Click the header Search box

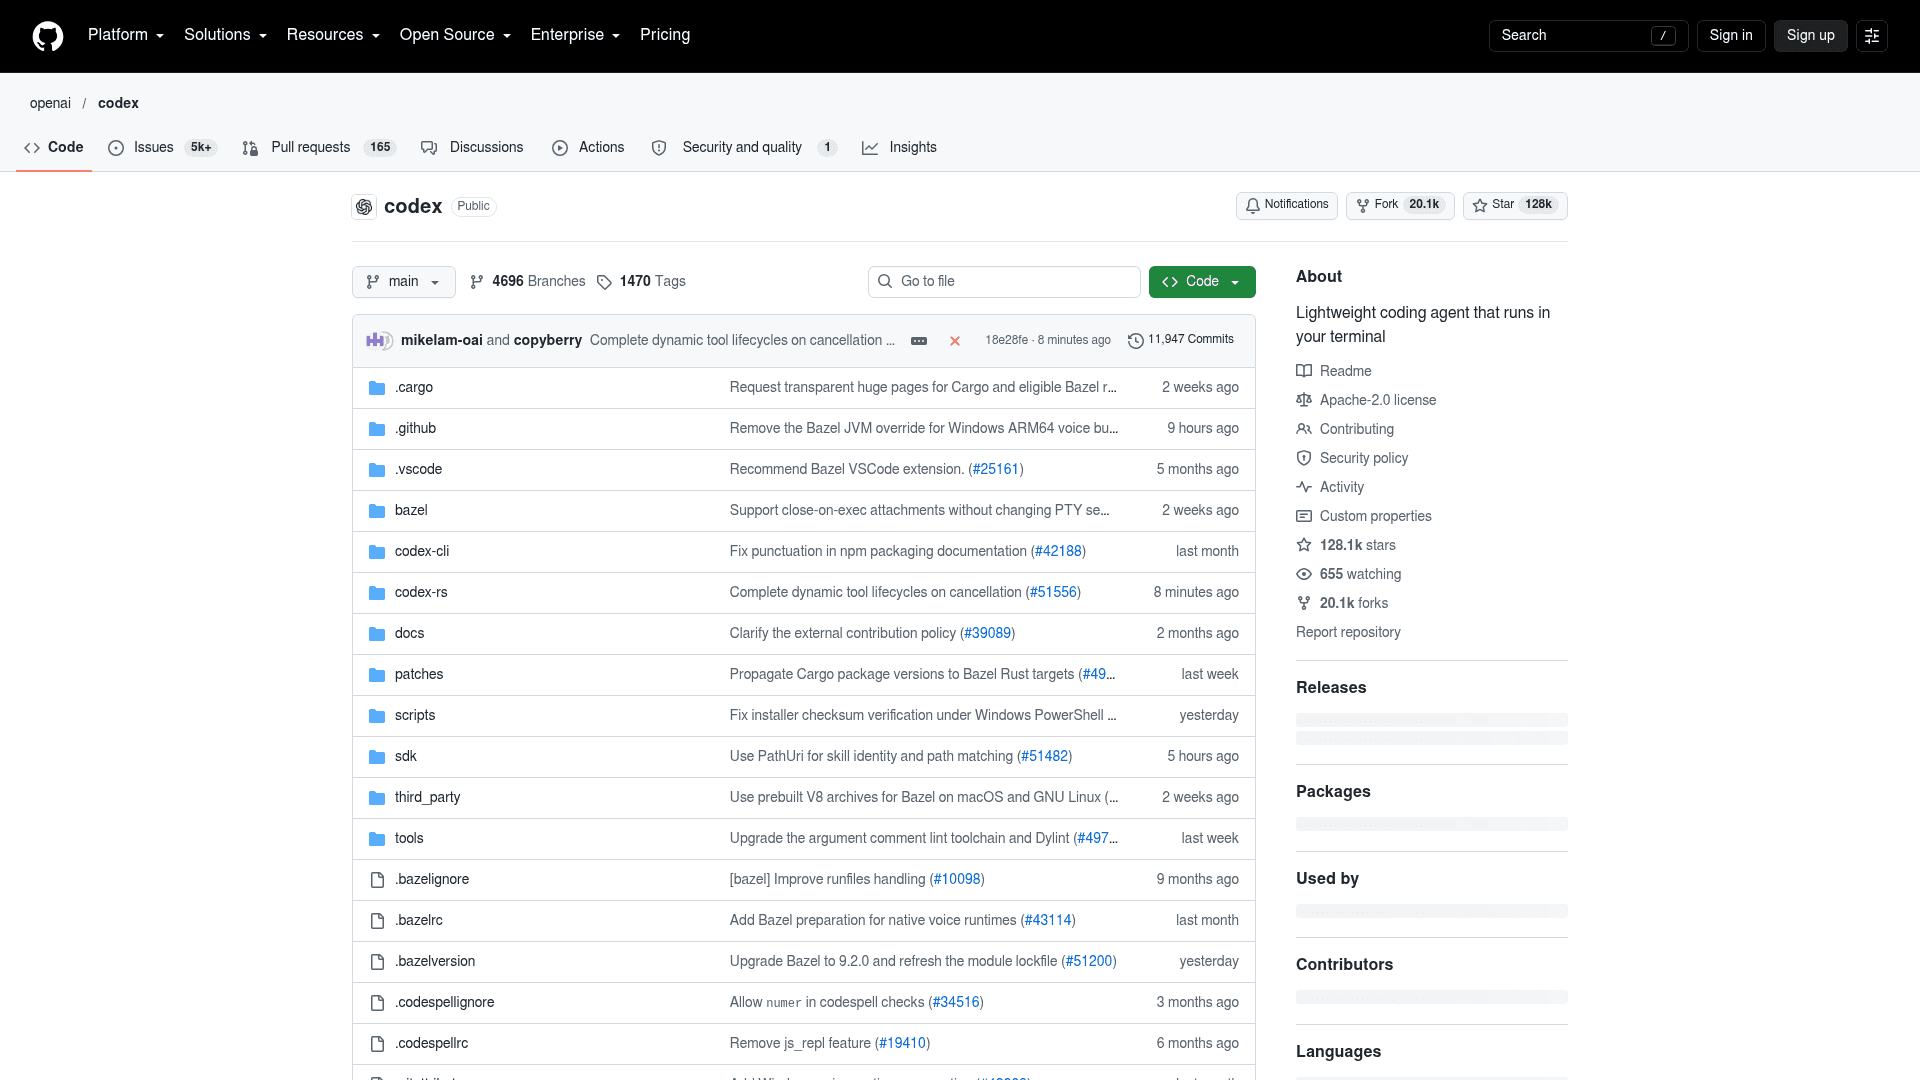tap(1588, 36)
